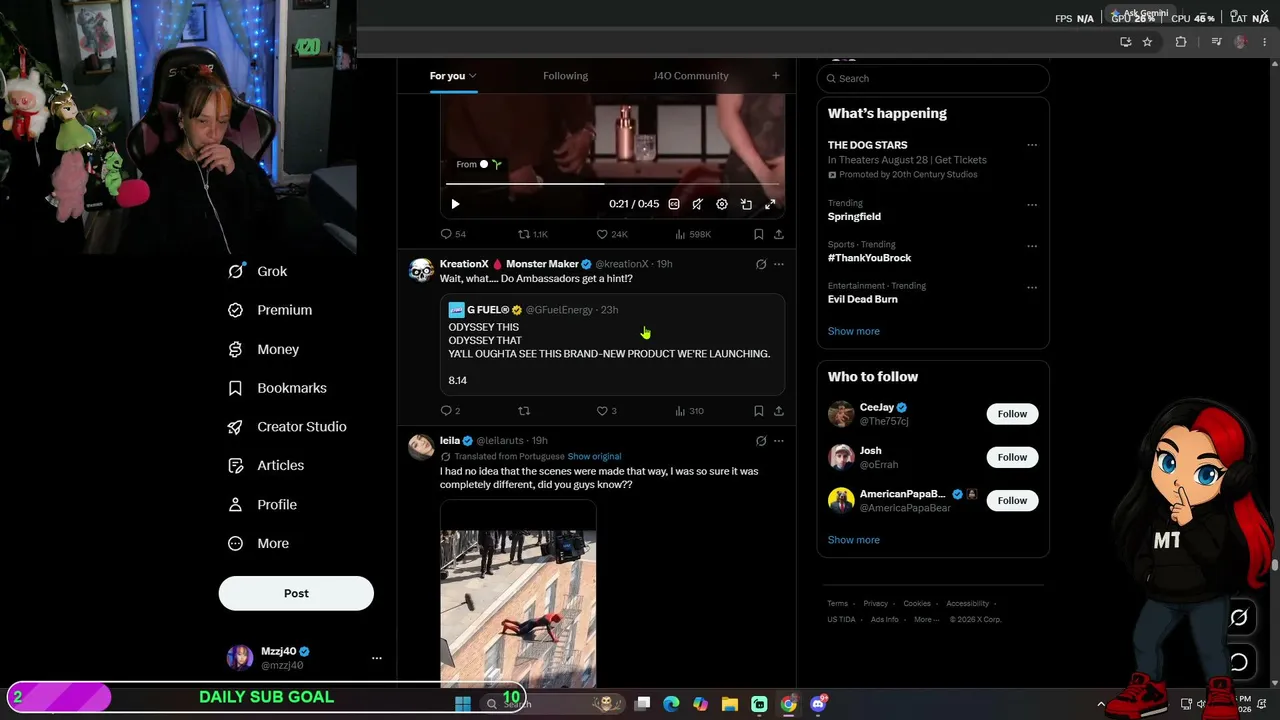Open options for Springfield trend
Image resolution: width=1280 pixels, height=720 pixels.
click(x=1032, y=205)
